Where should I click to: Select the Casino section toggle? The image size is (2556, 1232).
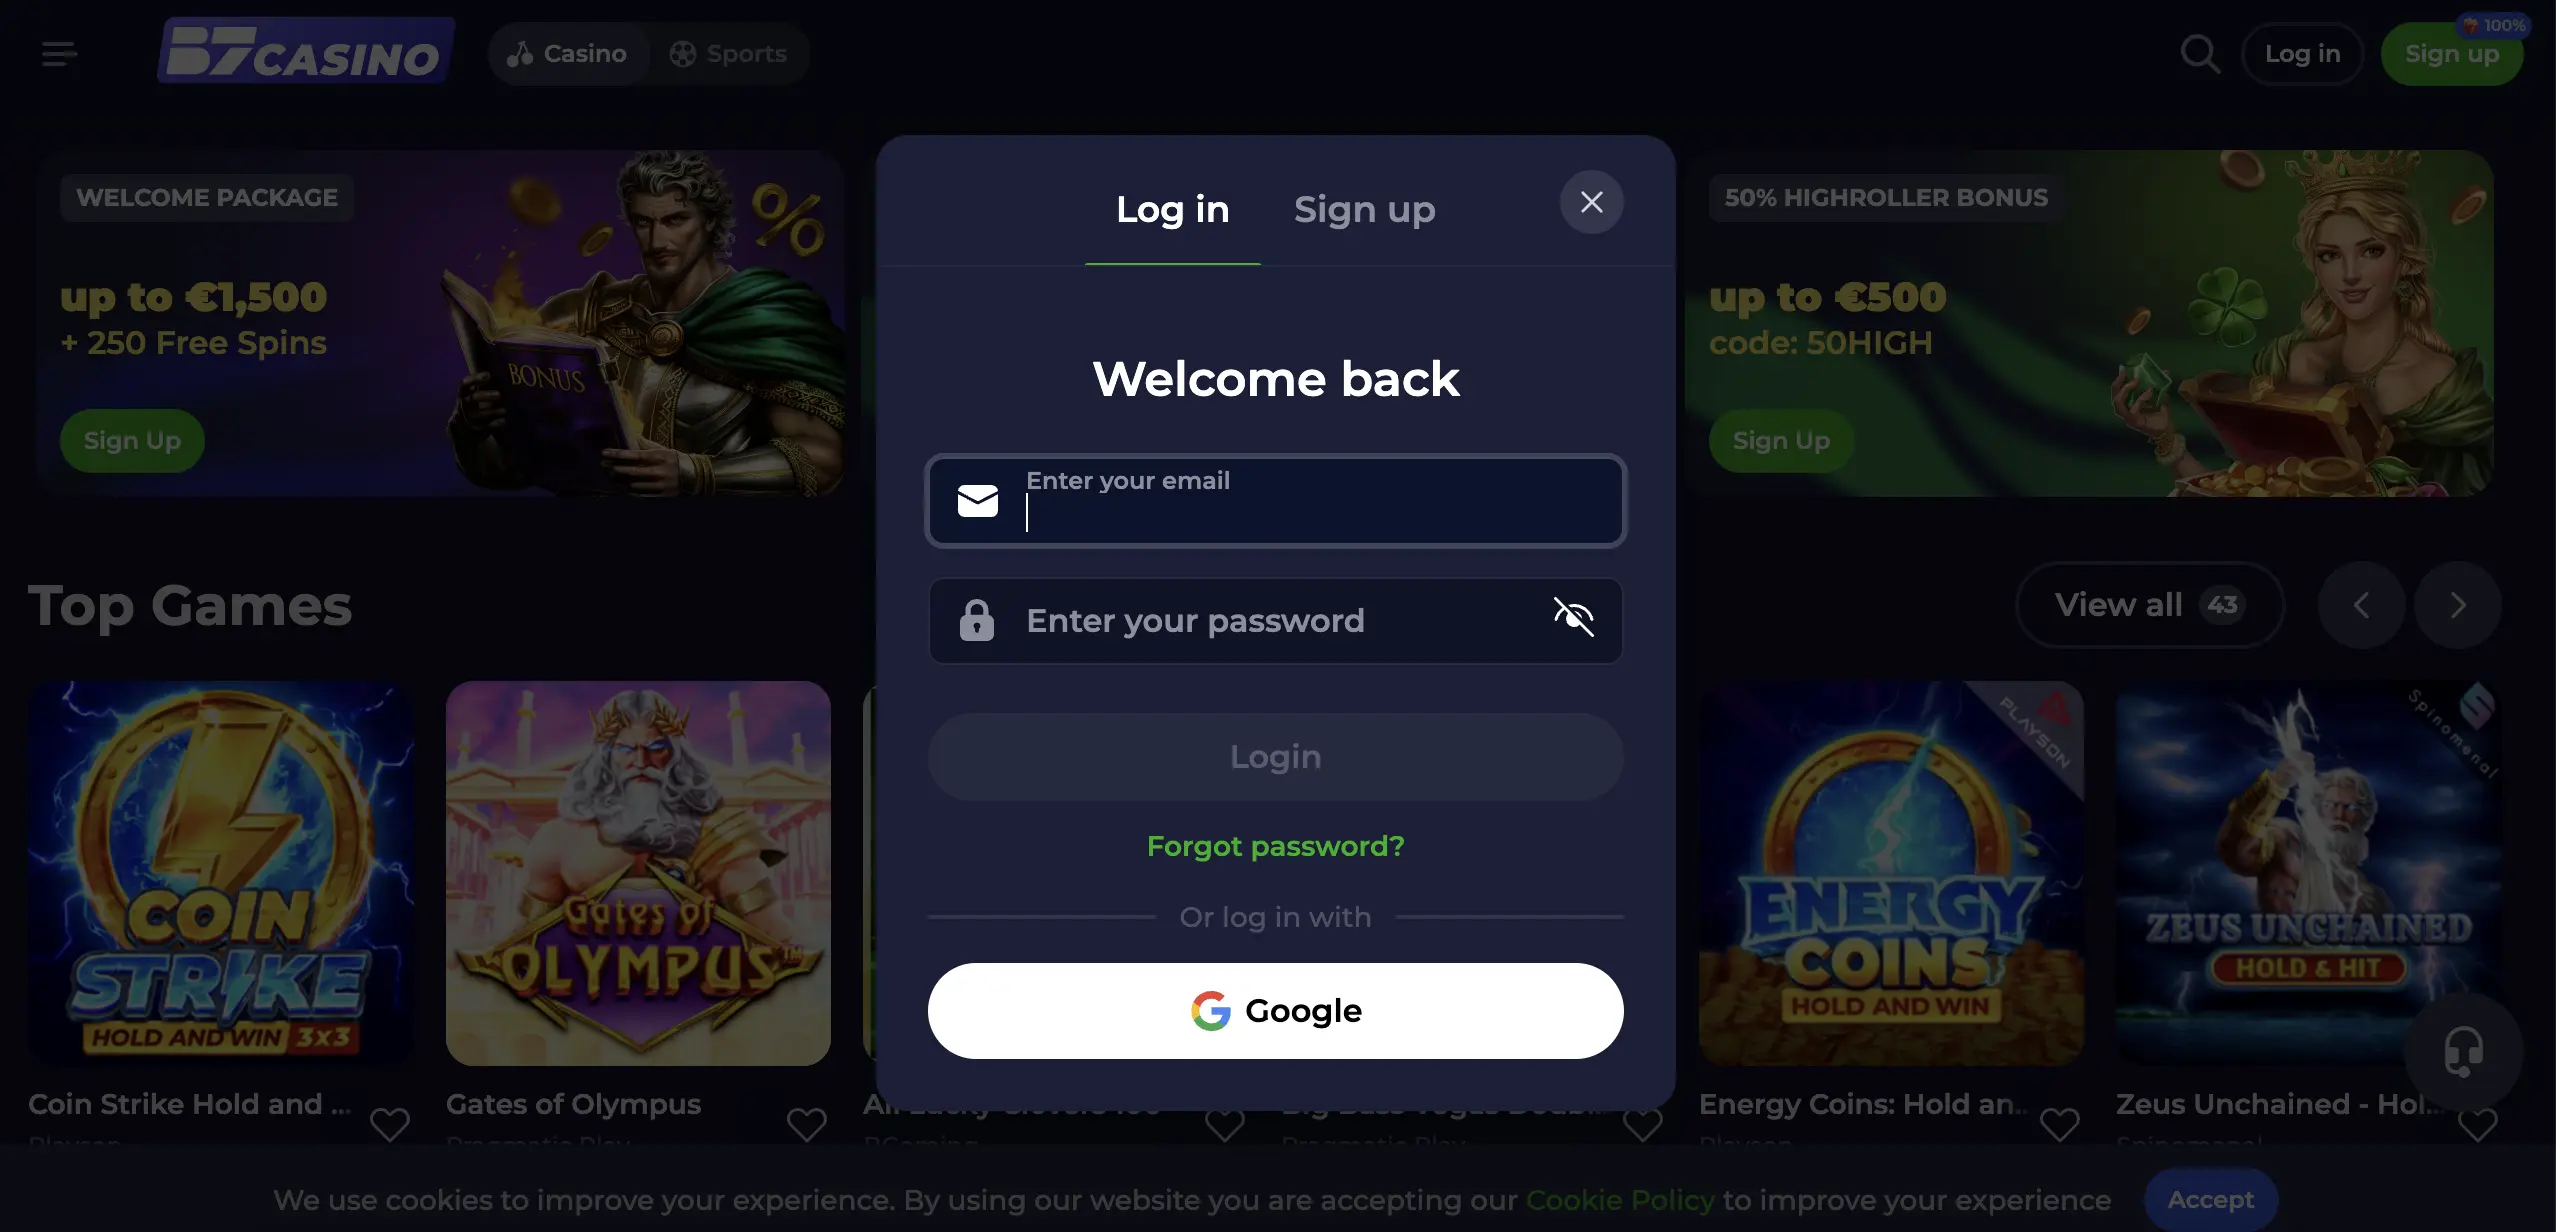(568, 54)
